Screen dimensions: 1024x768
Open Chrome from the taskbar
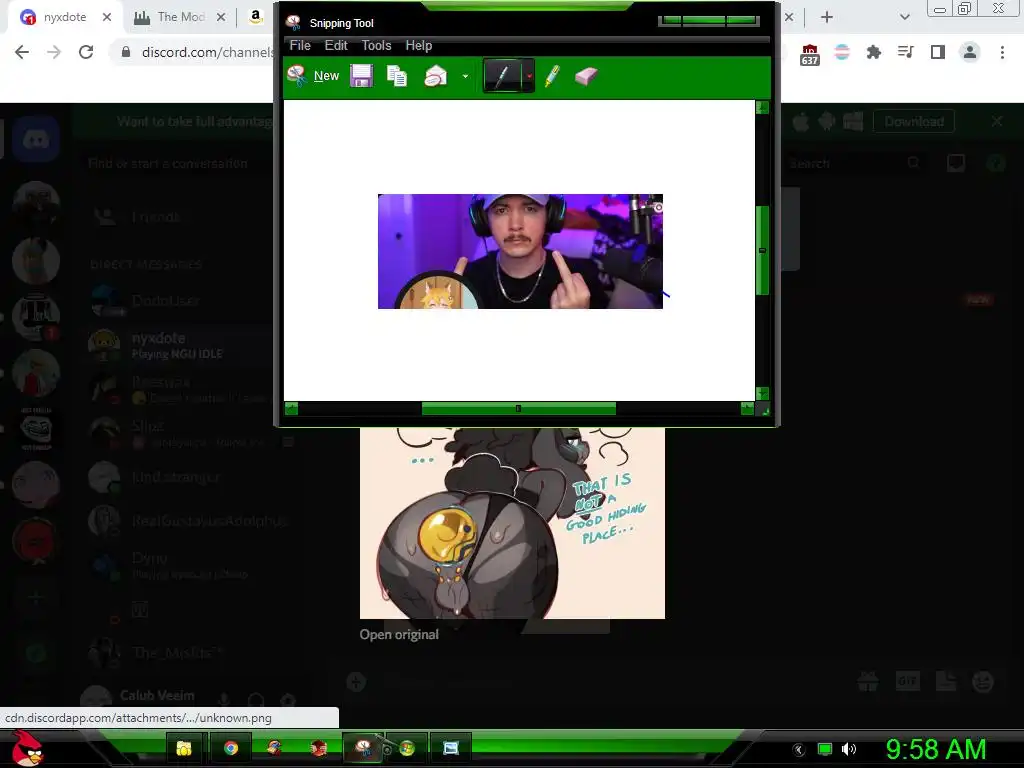point(231,748)
